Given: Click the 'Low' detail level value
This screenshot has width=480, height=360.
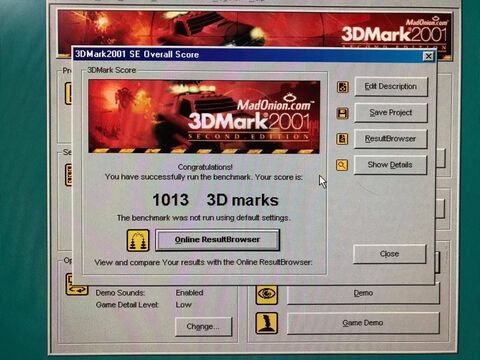Looking at the screenshot, I should coord(183,305).
